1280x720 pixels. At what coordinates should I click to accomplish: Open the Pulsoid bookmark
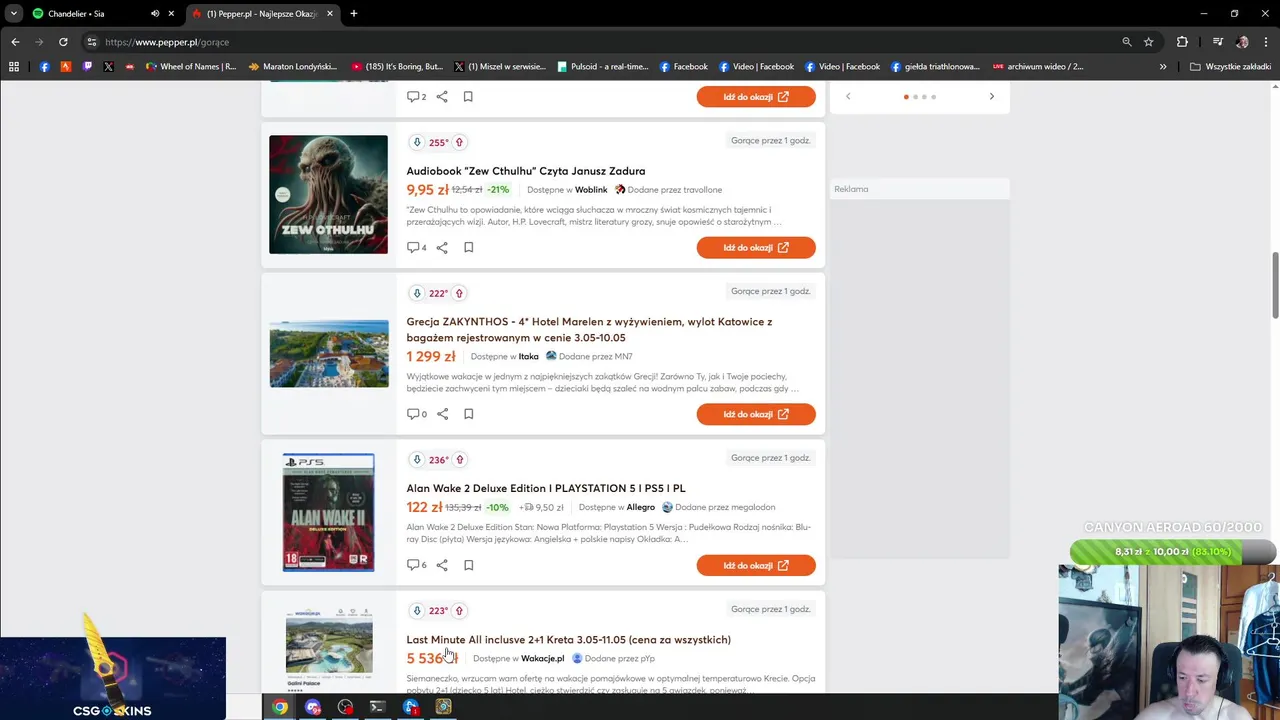pos(603,67)
